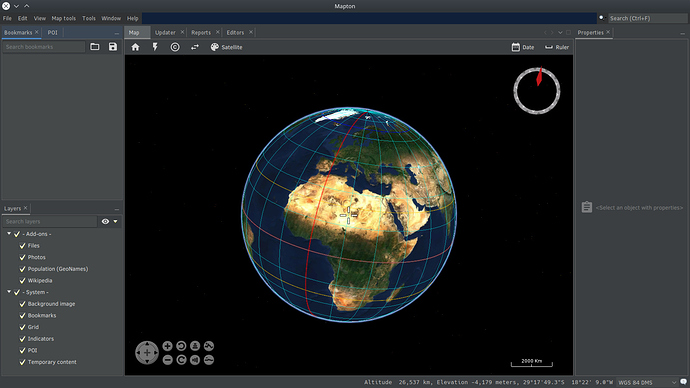Click the Ruler button
The height and width of the screenshot is (388, 690).
coord(557,47)
